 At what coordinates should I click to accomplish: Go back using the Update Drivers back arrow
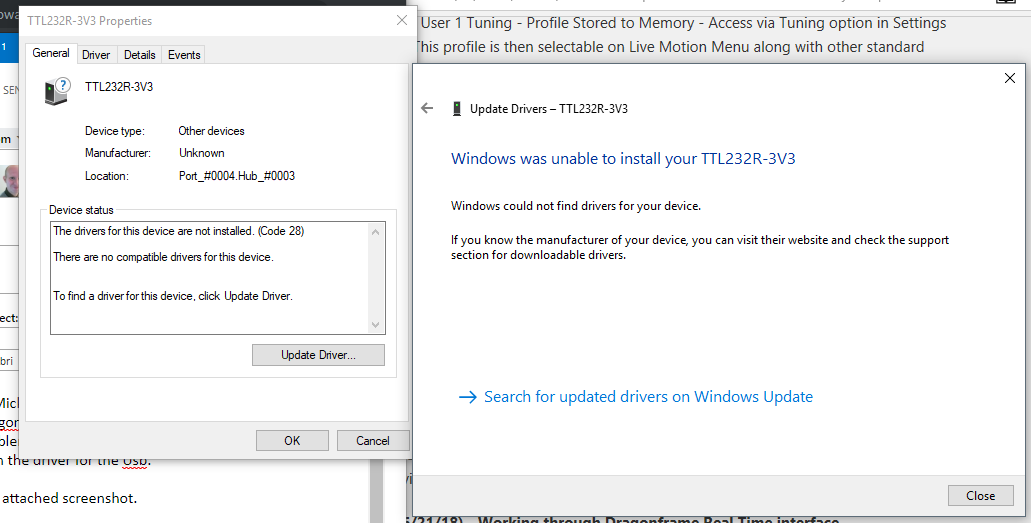click(428, 108)
